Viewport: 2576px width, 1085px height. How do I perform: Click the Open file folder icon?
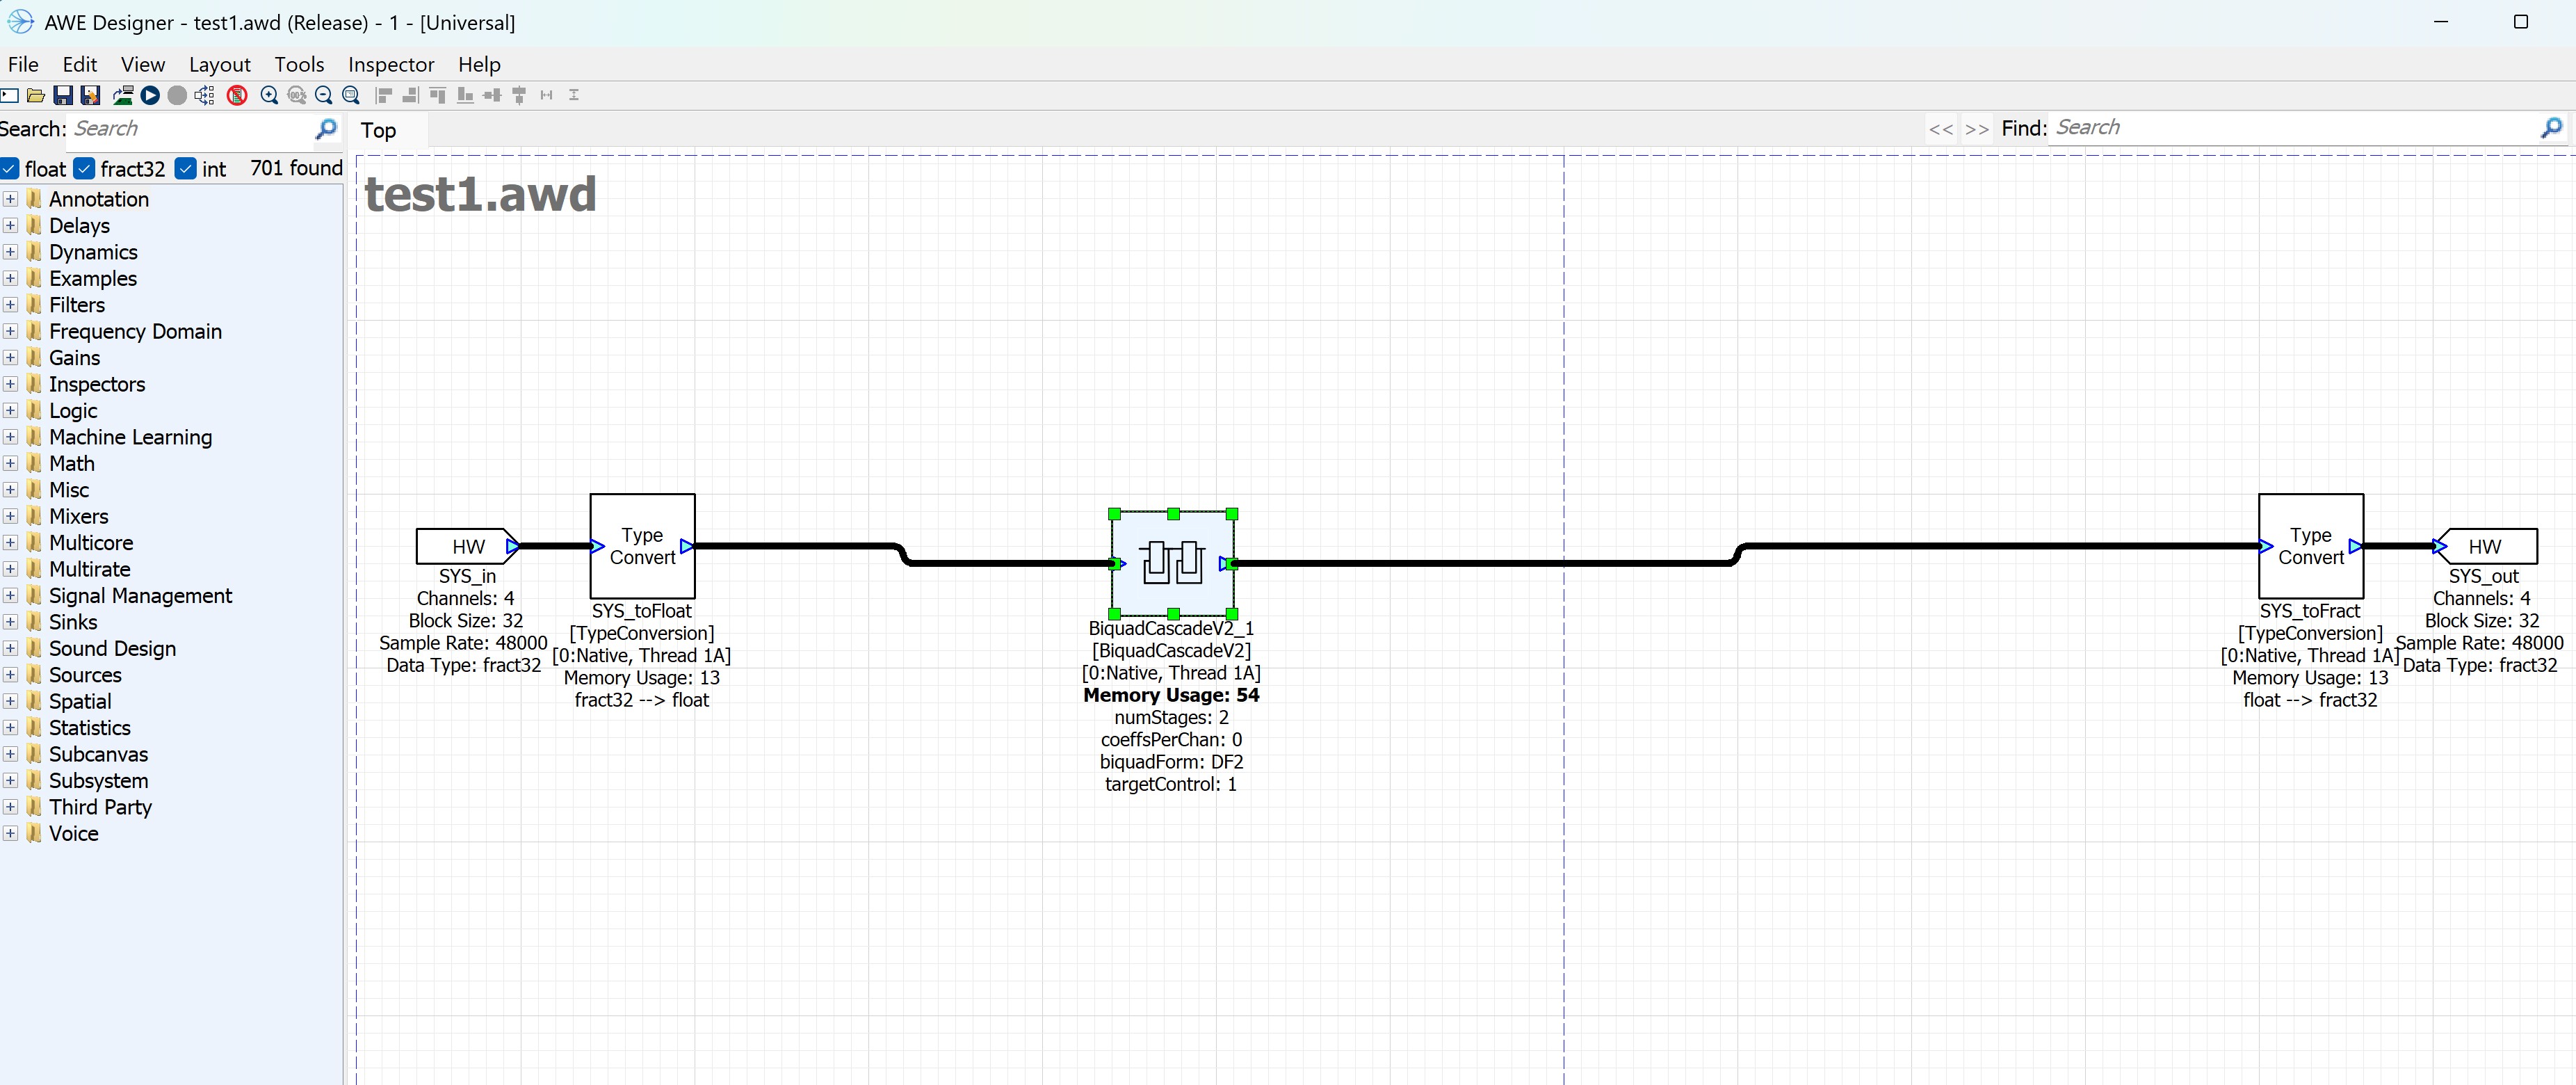pyautogui.click(x=36, y=95)
